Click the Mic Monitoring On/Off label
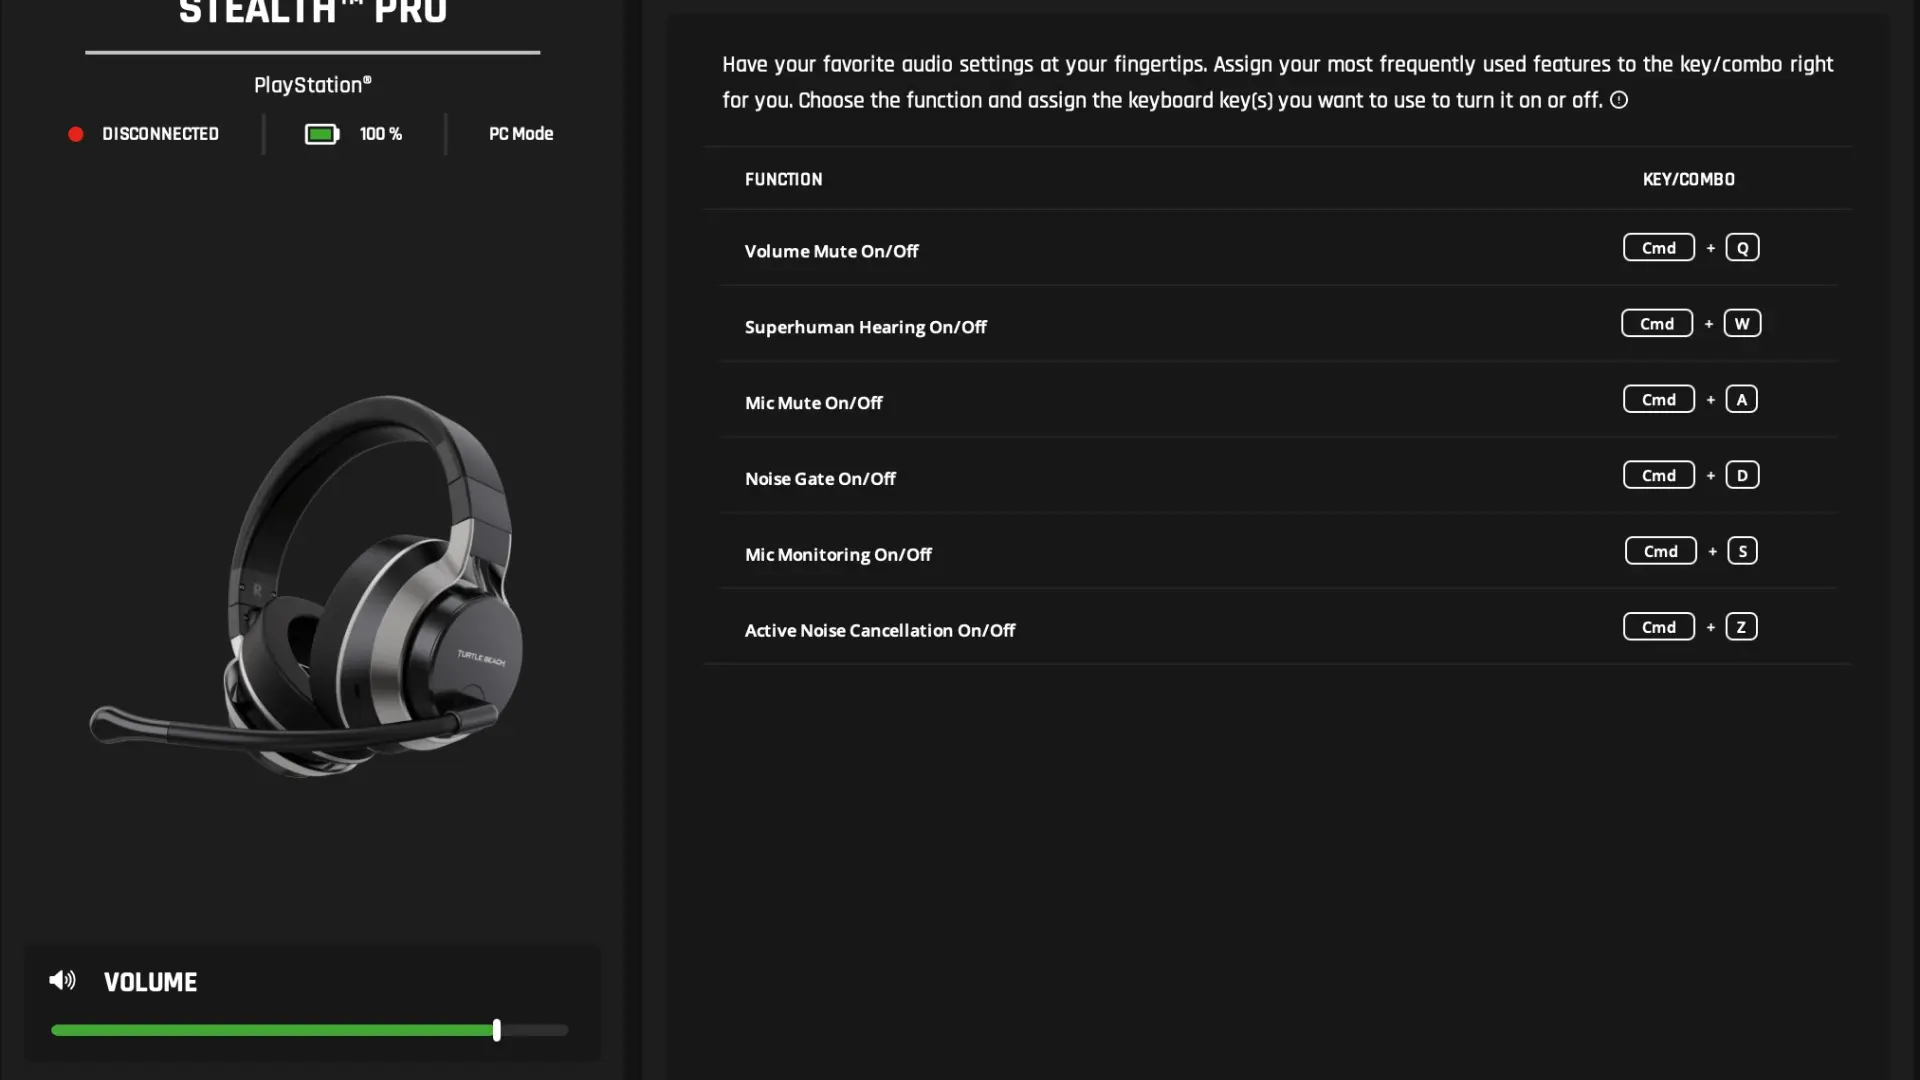Viewport: 1920px width, 1080px height. pyautogui.click(x=838, y=555)
